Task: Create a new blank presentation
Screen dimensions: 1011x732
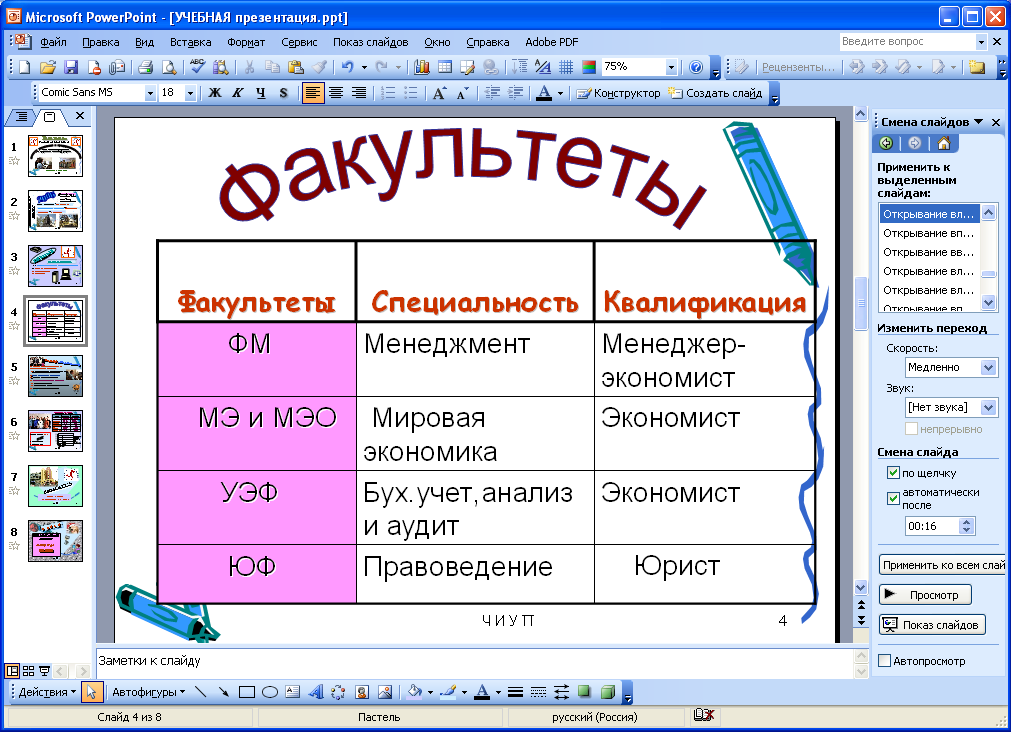Action: click(25, 67)
